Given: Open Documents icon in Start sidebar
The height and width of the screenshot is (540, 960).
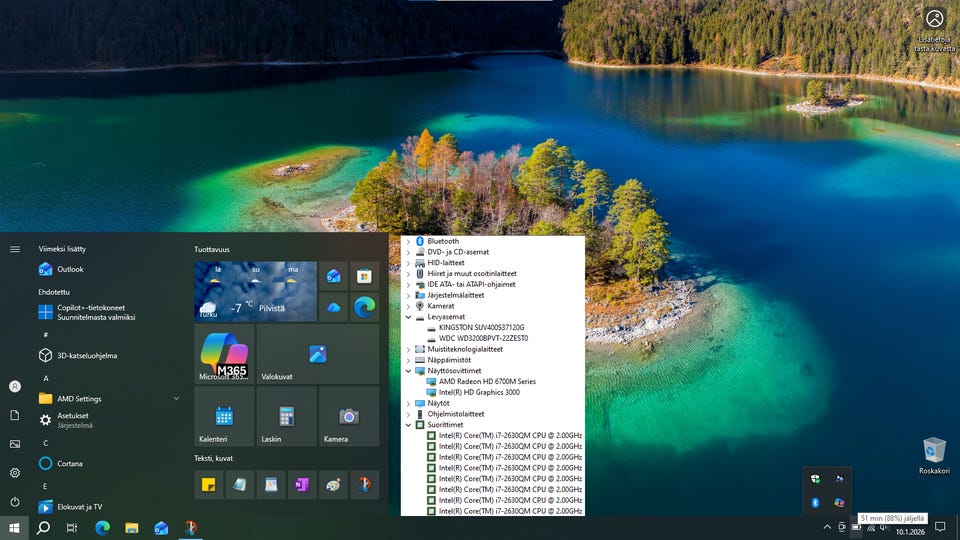Looking at the screenshot, I should [x=15, y=415].
